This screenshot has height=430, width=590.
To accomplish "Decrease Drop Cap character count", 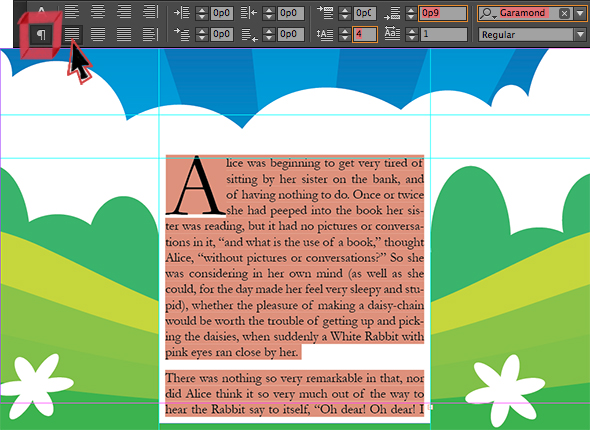I will pos(412,38).
